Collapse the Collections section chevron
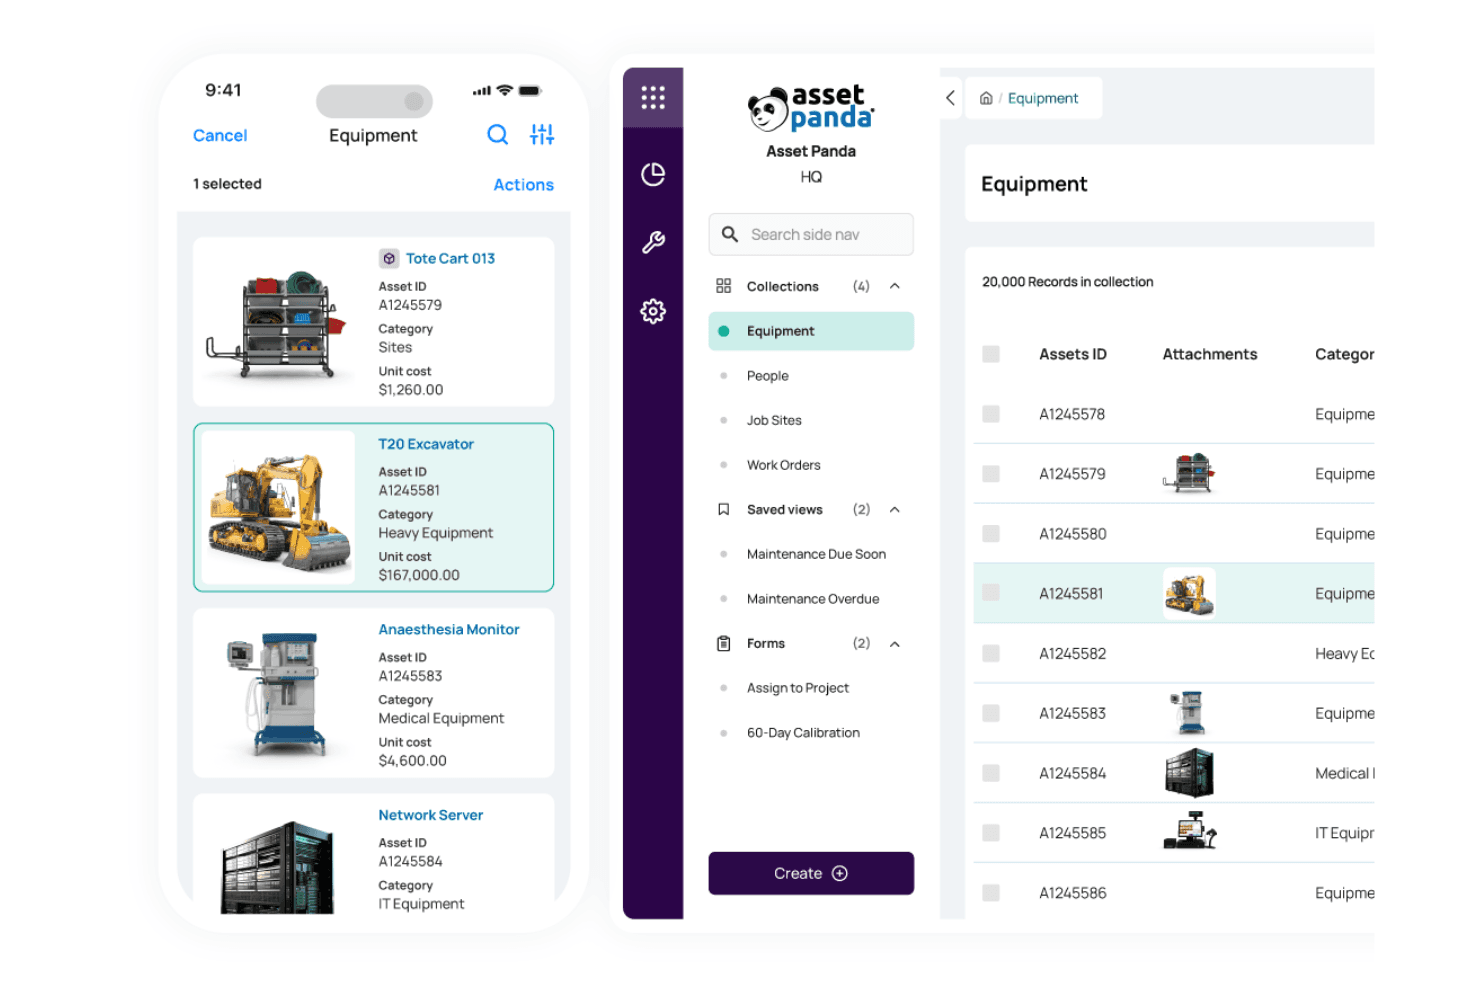This screenshot has height=987, width=1480. click(x=895, y=286)
